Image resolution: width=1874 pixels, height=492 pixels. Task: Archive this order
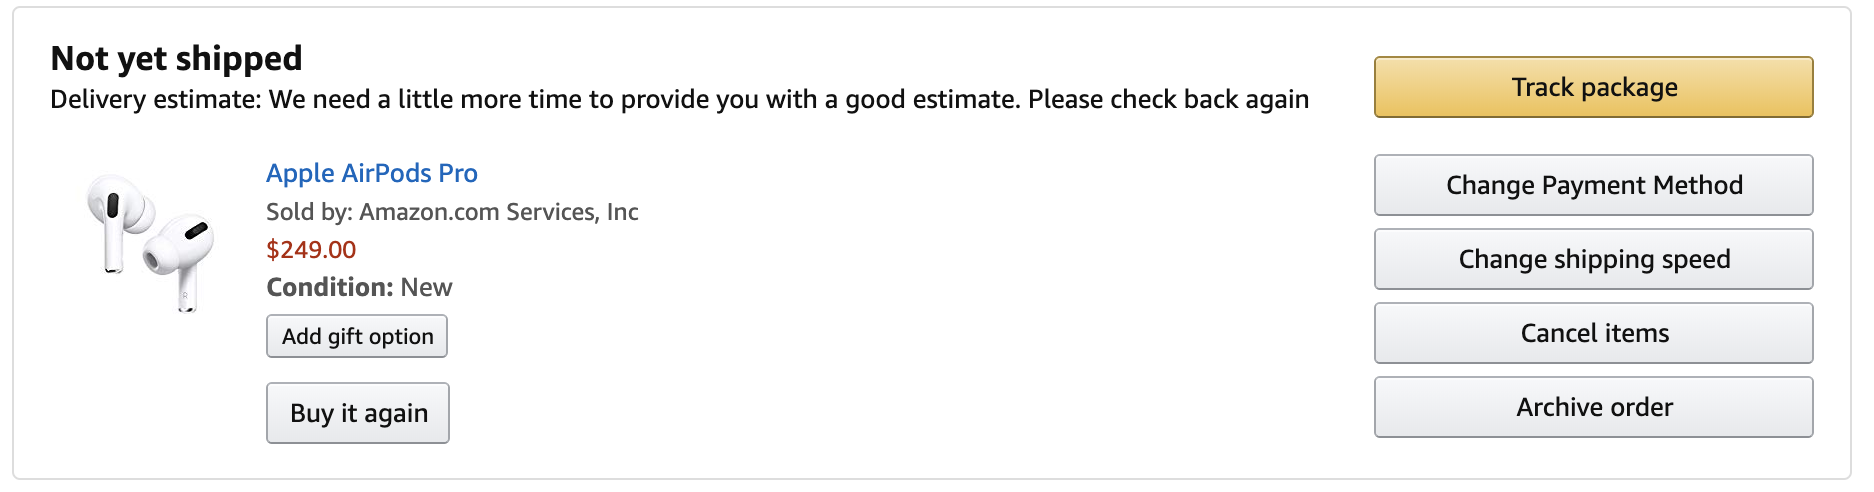pyautogui.click(x=1593, y=407)
